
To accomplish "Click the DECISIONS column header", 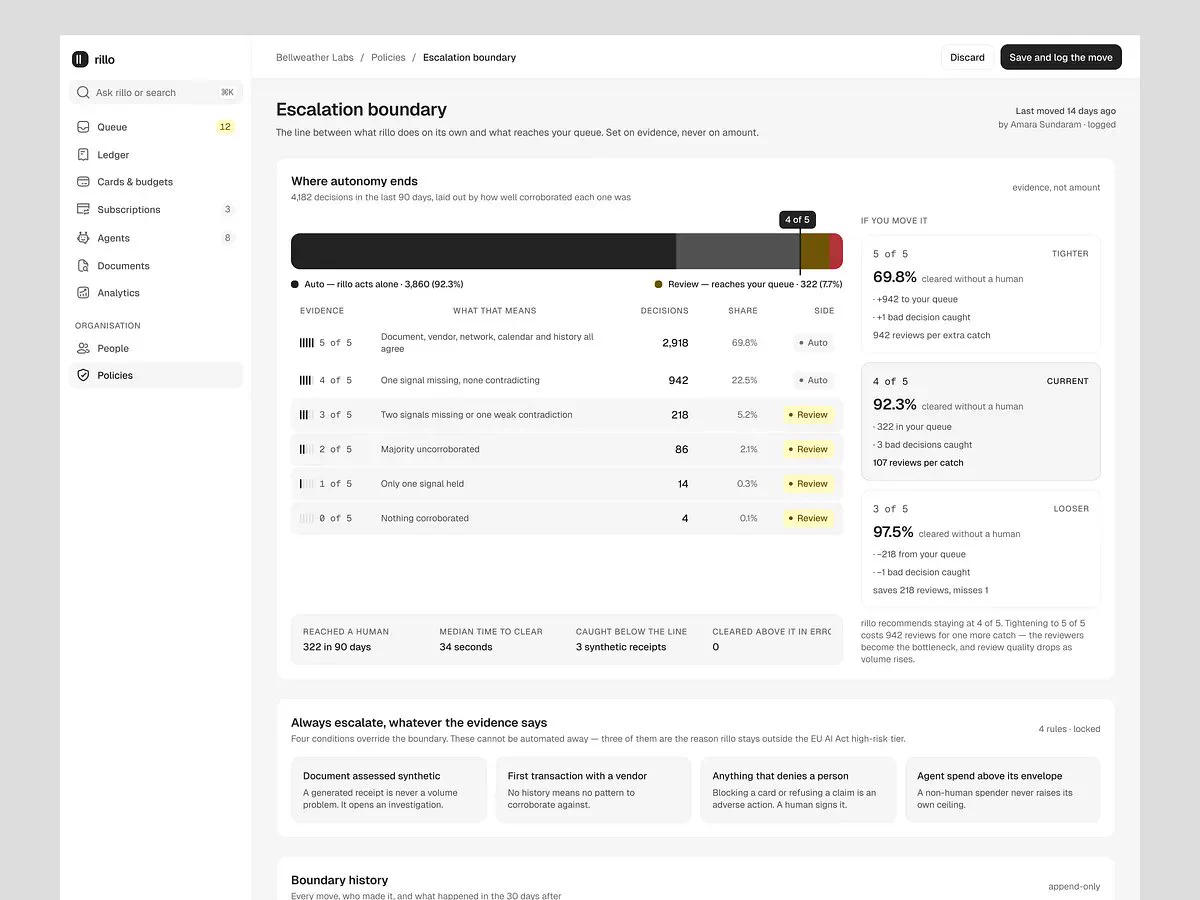I will tap(664, 311).
